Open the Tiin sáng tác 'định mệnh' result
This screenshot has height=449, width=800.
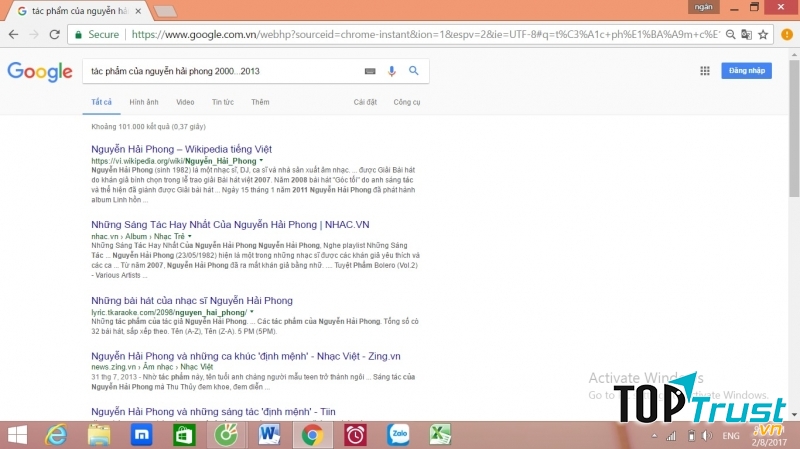(x=213, y=412)
